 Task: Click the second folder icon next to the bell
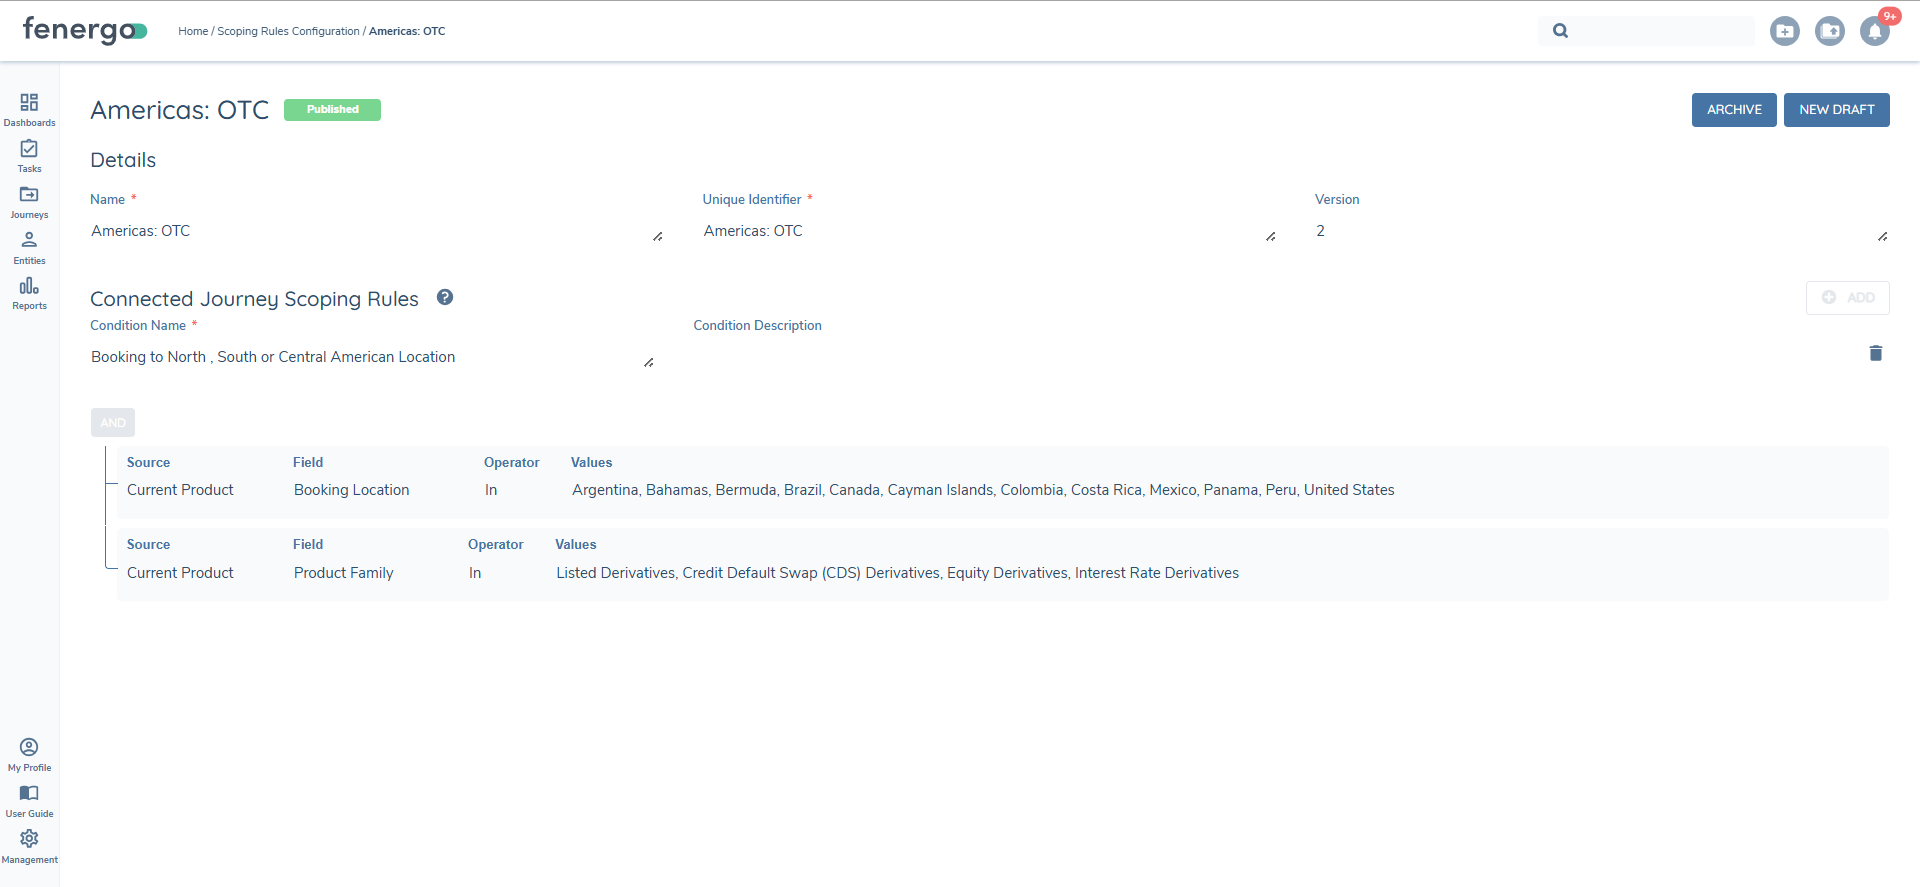click(x=1829, y=31)
